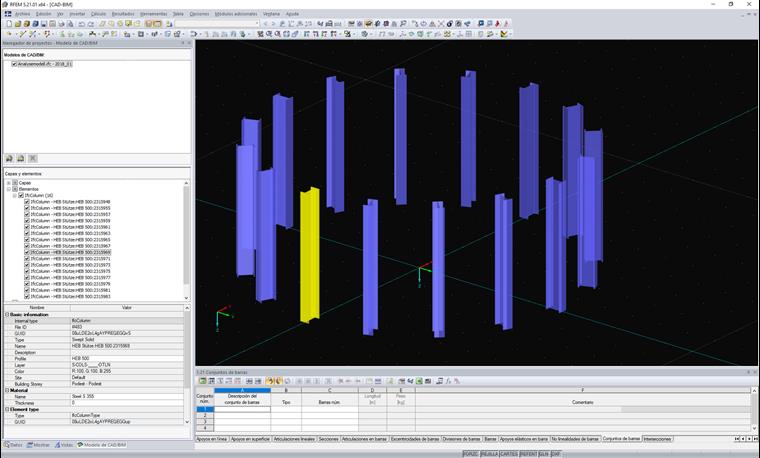This screenshot has width=760, height=458.
Task: Click the first green icon in the table toolbar
Action: (x=202, y=381)
